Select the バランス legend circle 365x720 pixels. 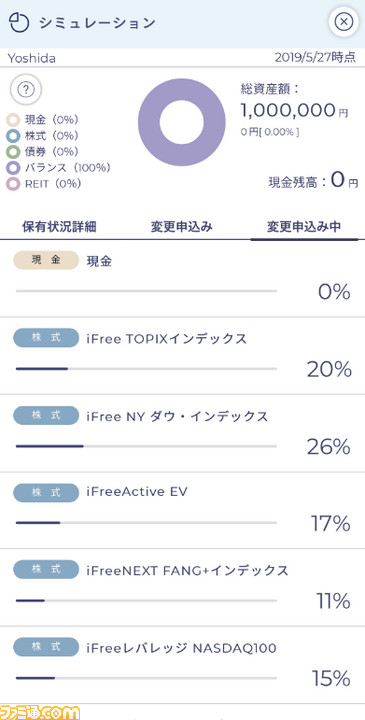pos(13,168)
